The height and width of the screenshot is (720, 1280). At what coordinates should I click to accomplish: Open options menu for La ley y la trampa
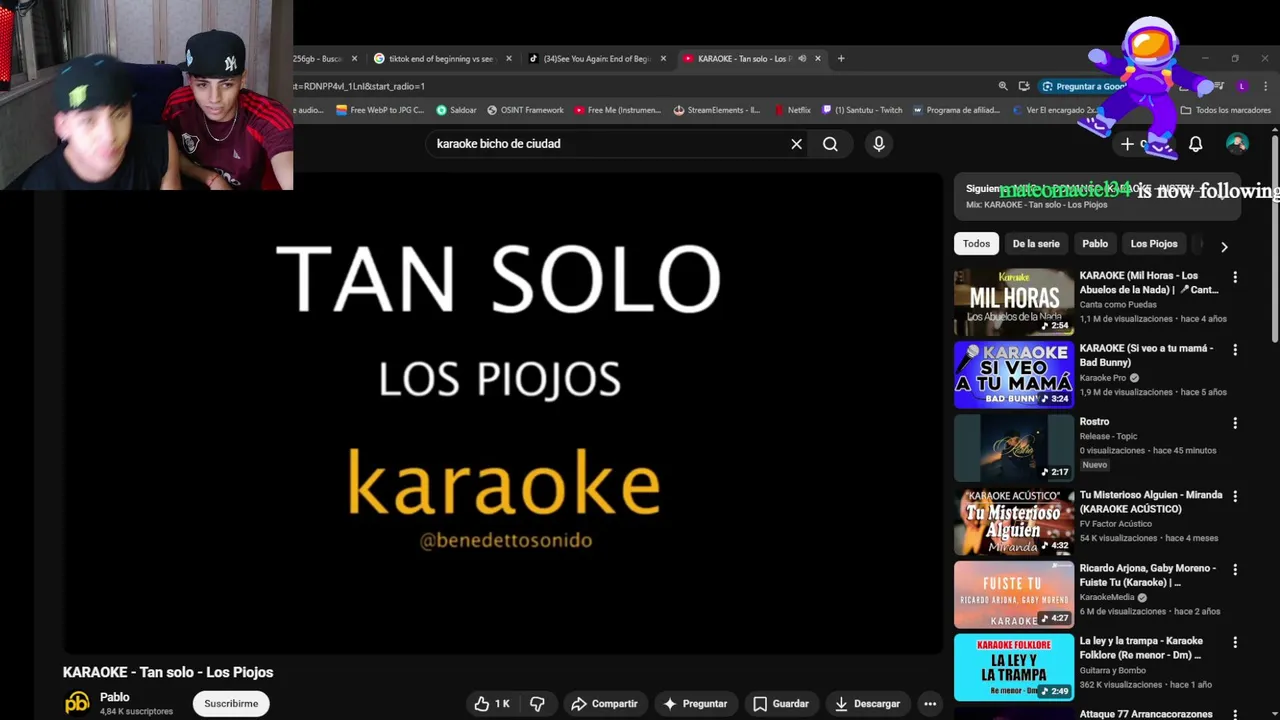tap(1235, 642)
